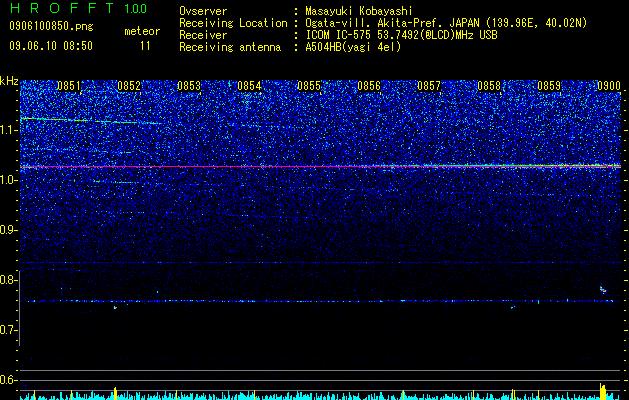Image resolution: width=629 pixels, height=400 pixels.
Task: Select the 0853 time marker
Action: [189, 86]
